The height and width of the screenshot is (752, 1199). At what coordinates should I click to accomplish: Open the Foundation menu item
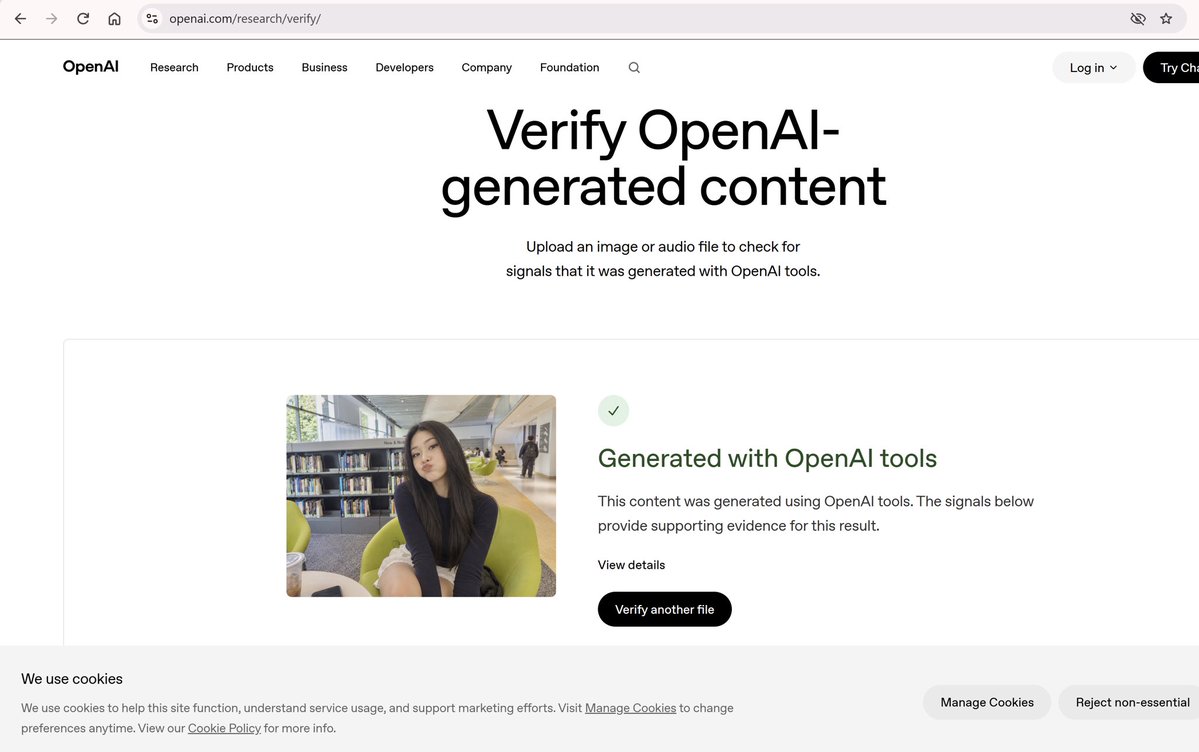[570, 67]
